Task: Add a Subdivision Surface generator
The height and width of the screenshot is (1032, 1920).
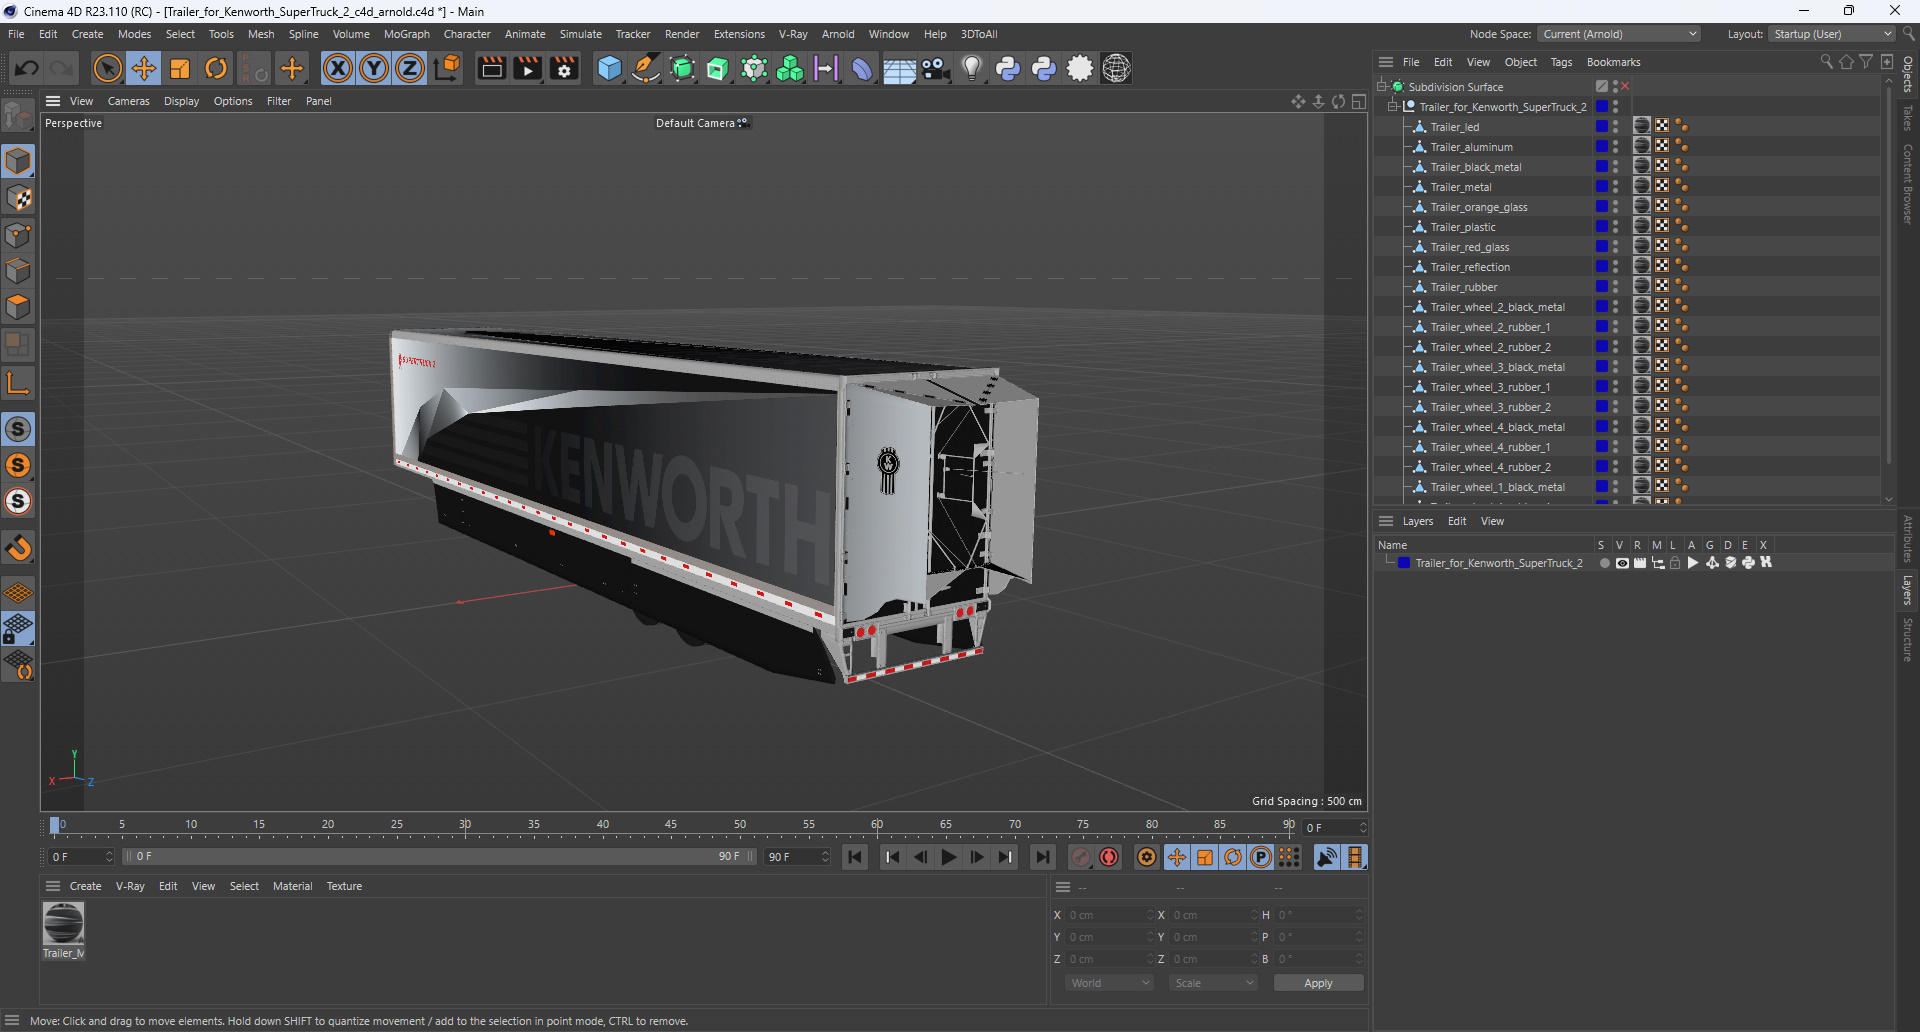Action: point(682,68)
